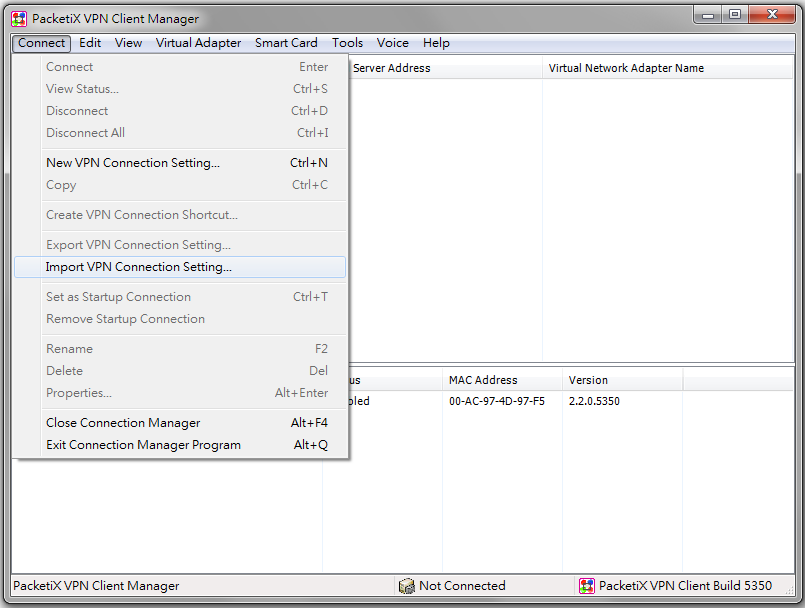805x608 pixels.
Task: Open the Tools menu
Action: [x=347, y=43]
